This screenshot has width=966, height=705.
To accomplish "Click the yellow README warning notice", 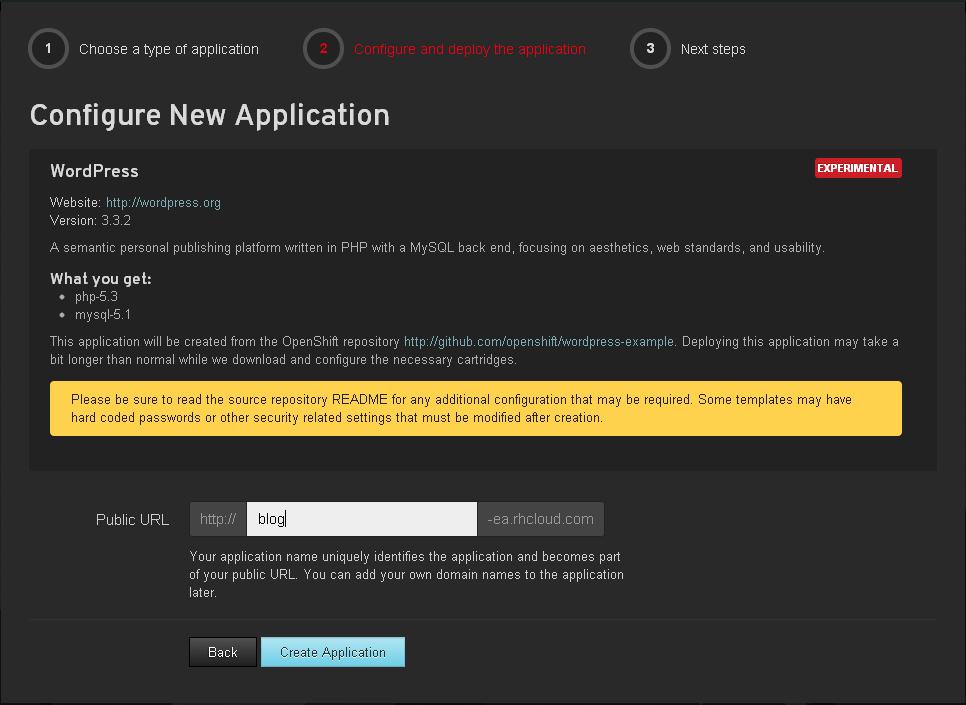I will tap(476, 409).
